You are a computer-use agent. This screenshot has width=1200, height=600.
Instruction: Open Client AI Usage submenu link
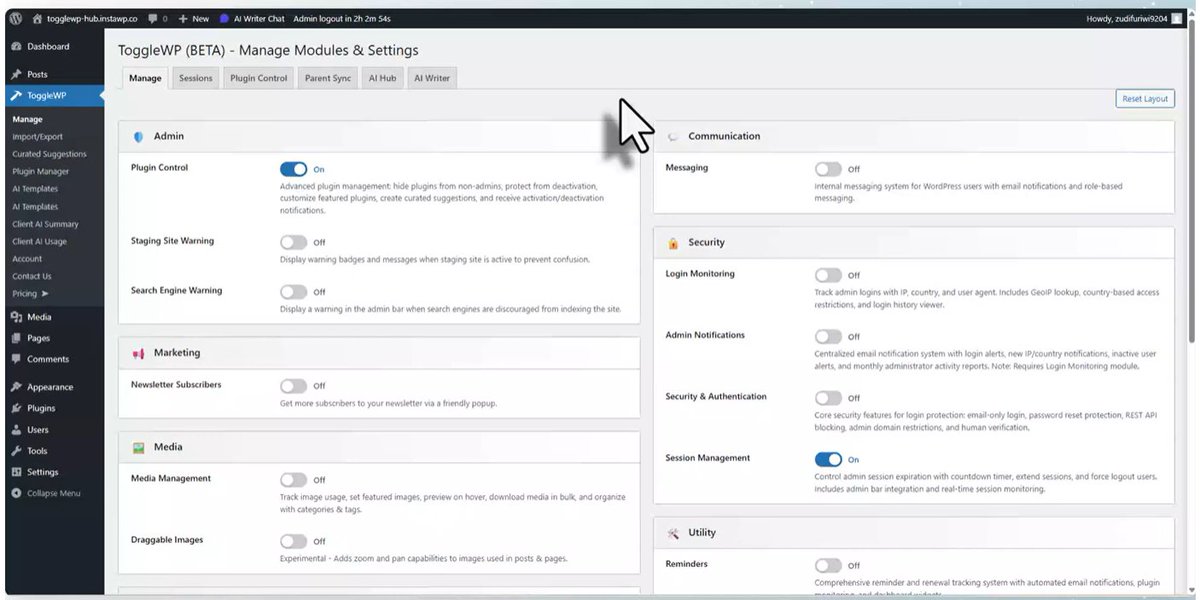(x=40, y=241)
